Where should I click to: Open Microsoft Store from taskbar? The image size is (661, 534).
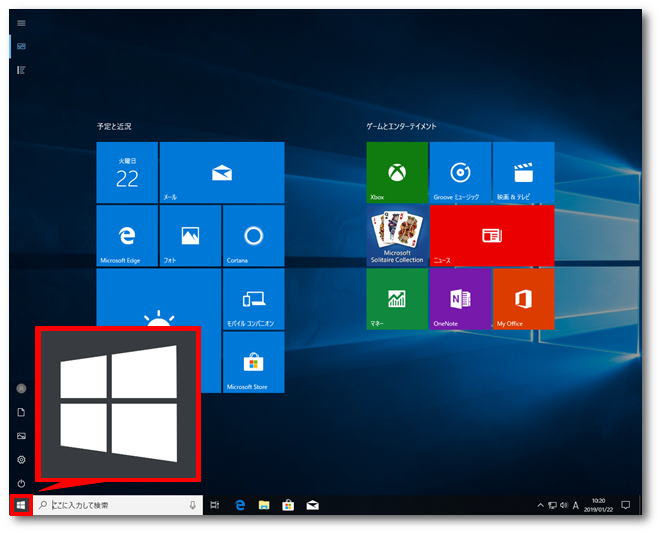pyautogui.click(x=288, y=505)
